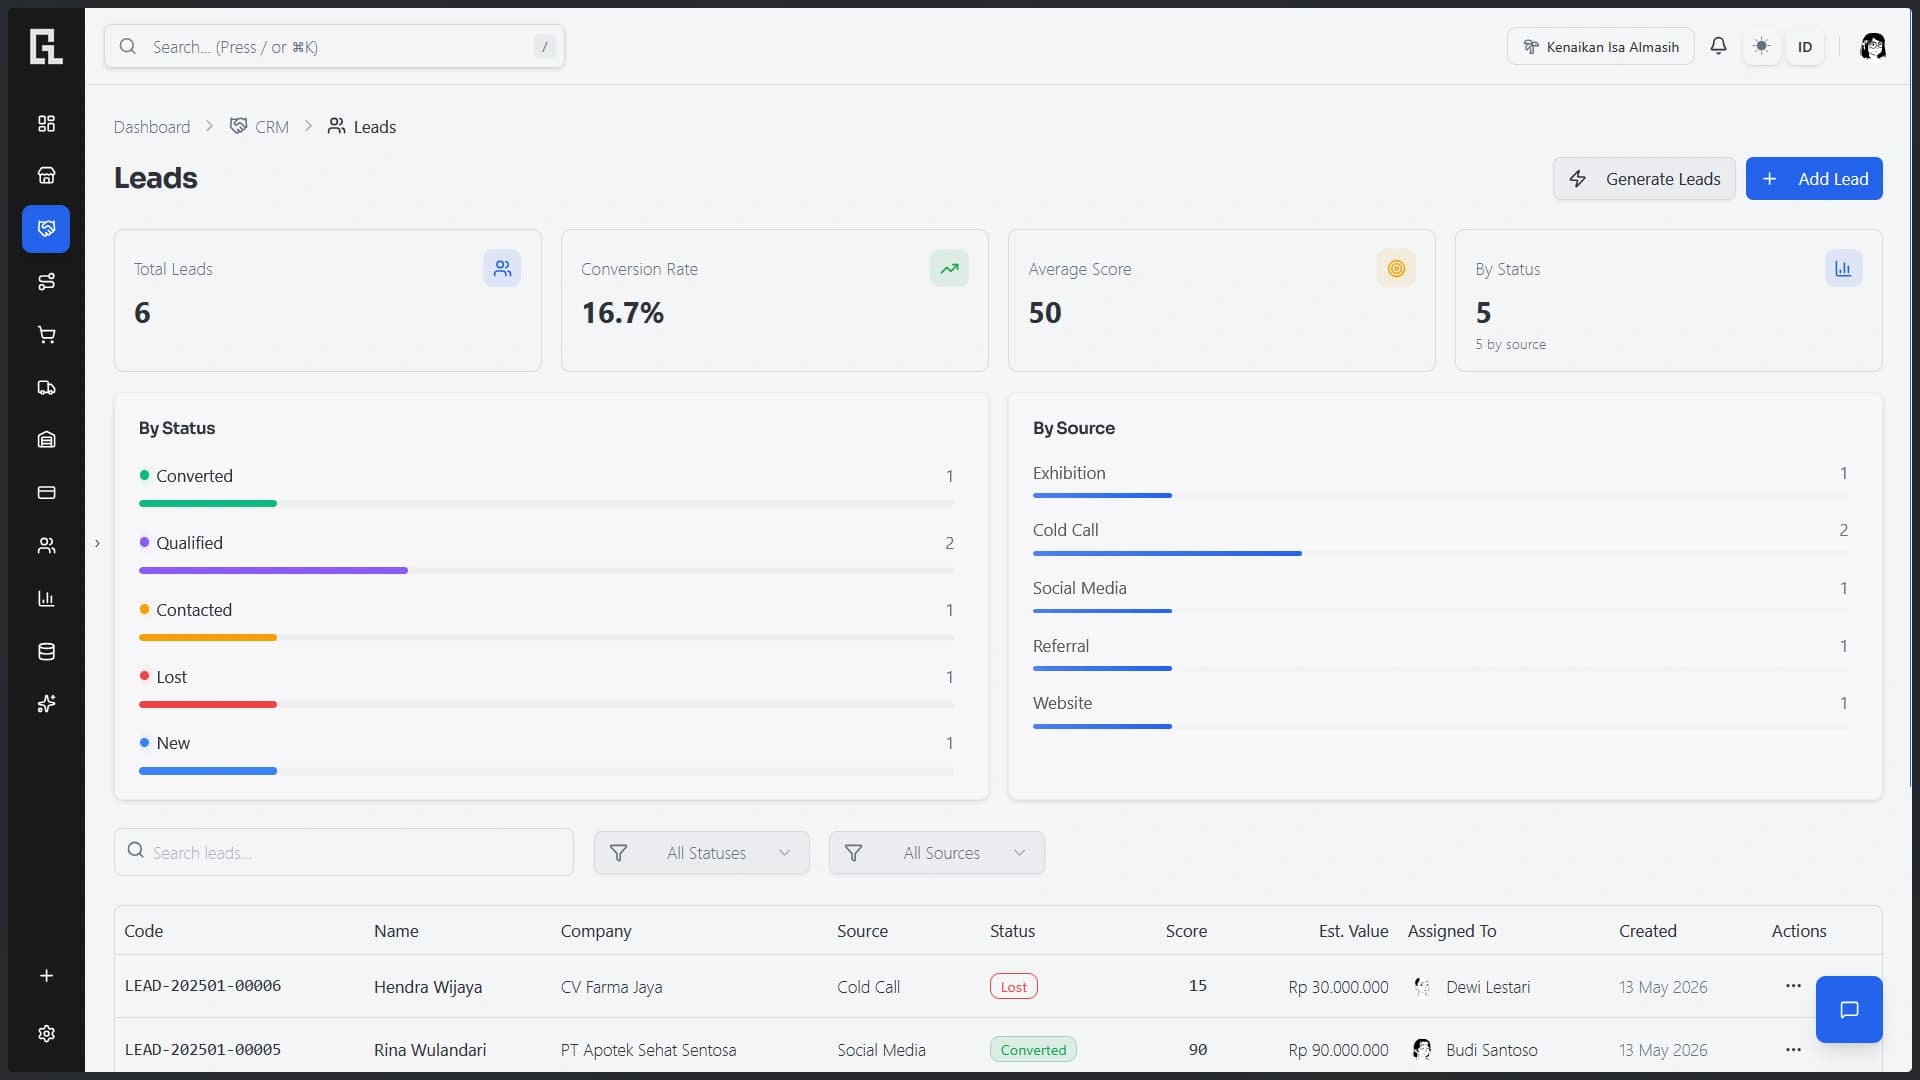
Task: Click the Website source label
Action: point(1062,703)
